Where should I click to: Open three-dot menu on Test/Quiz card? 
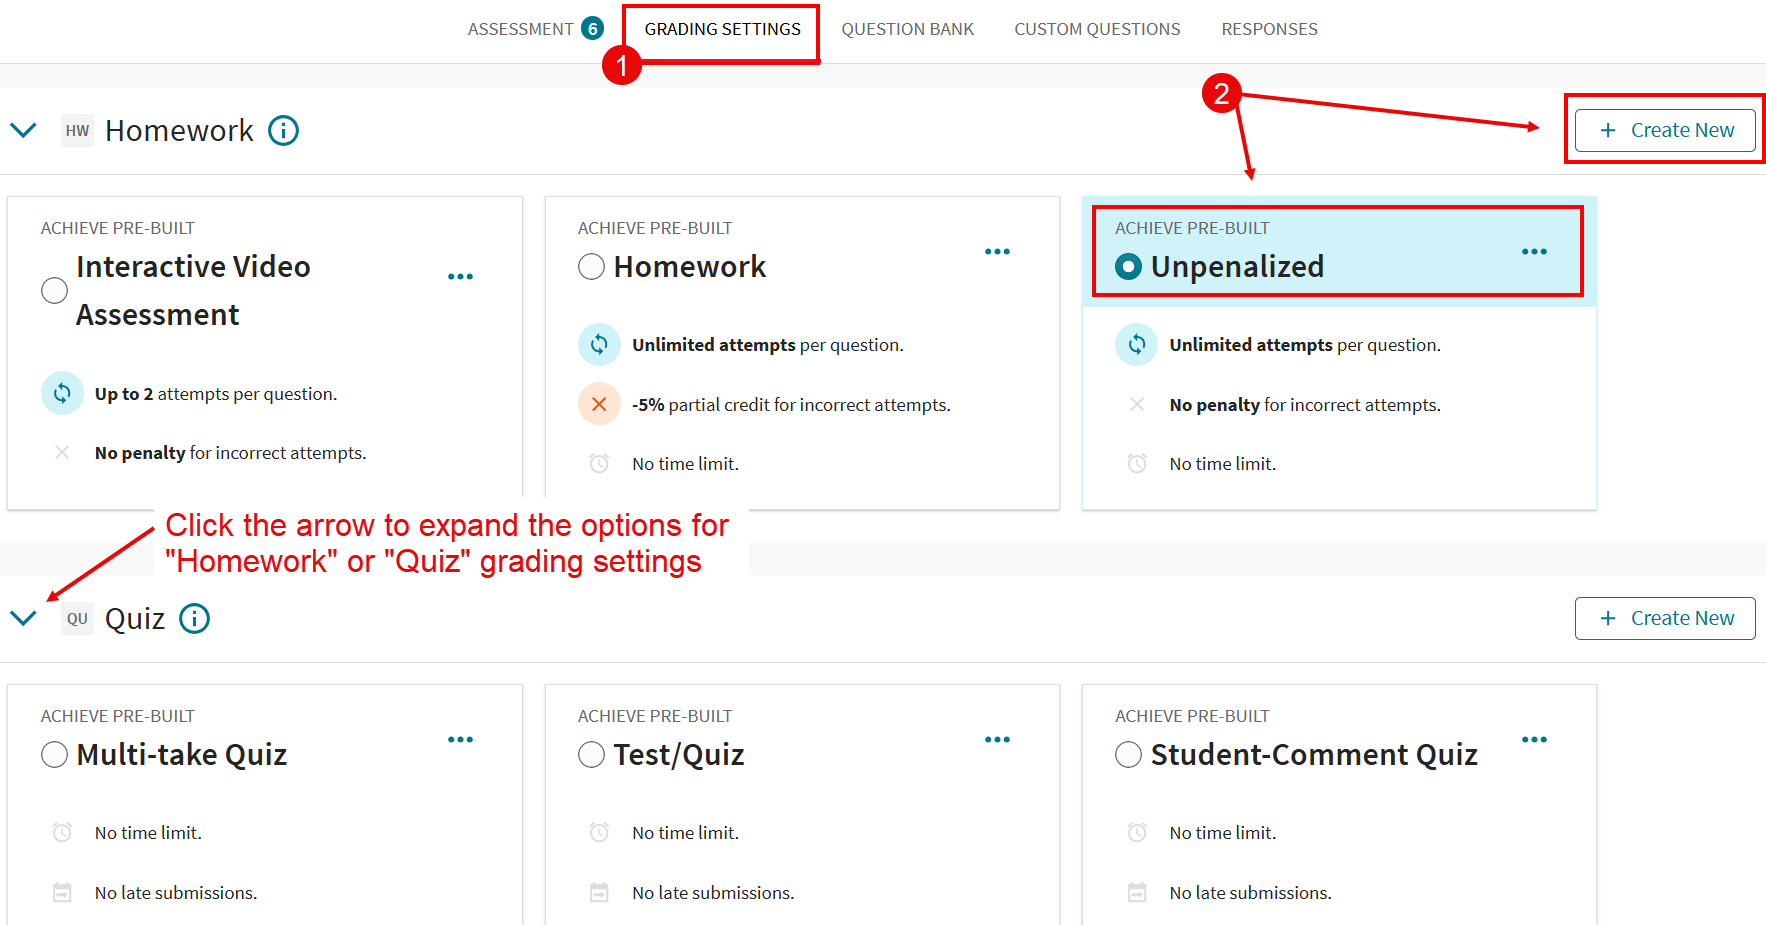(x=997, y=740)
